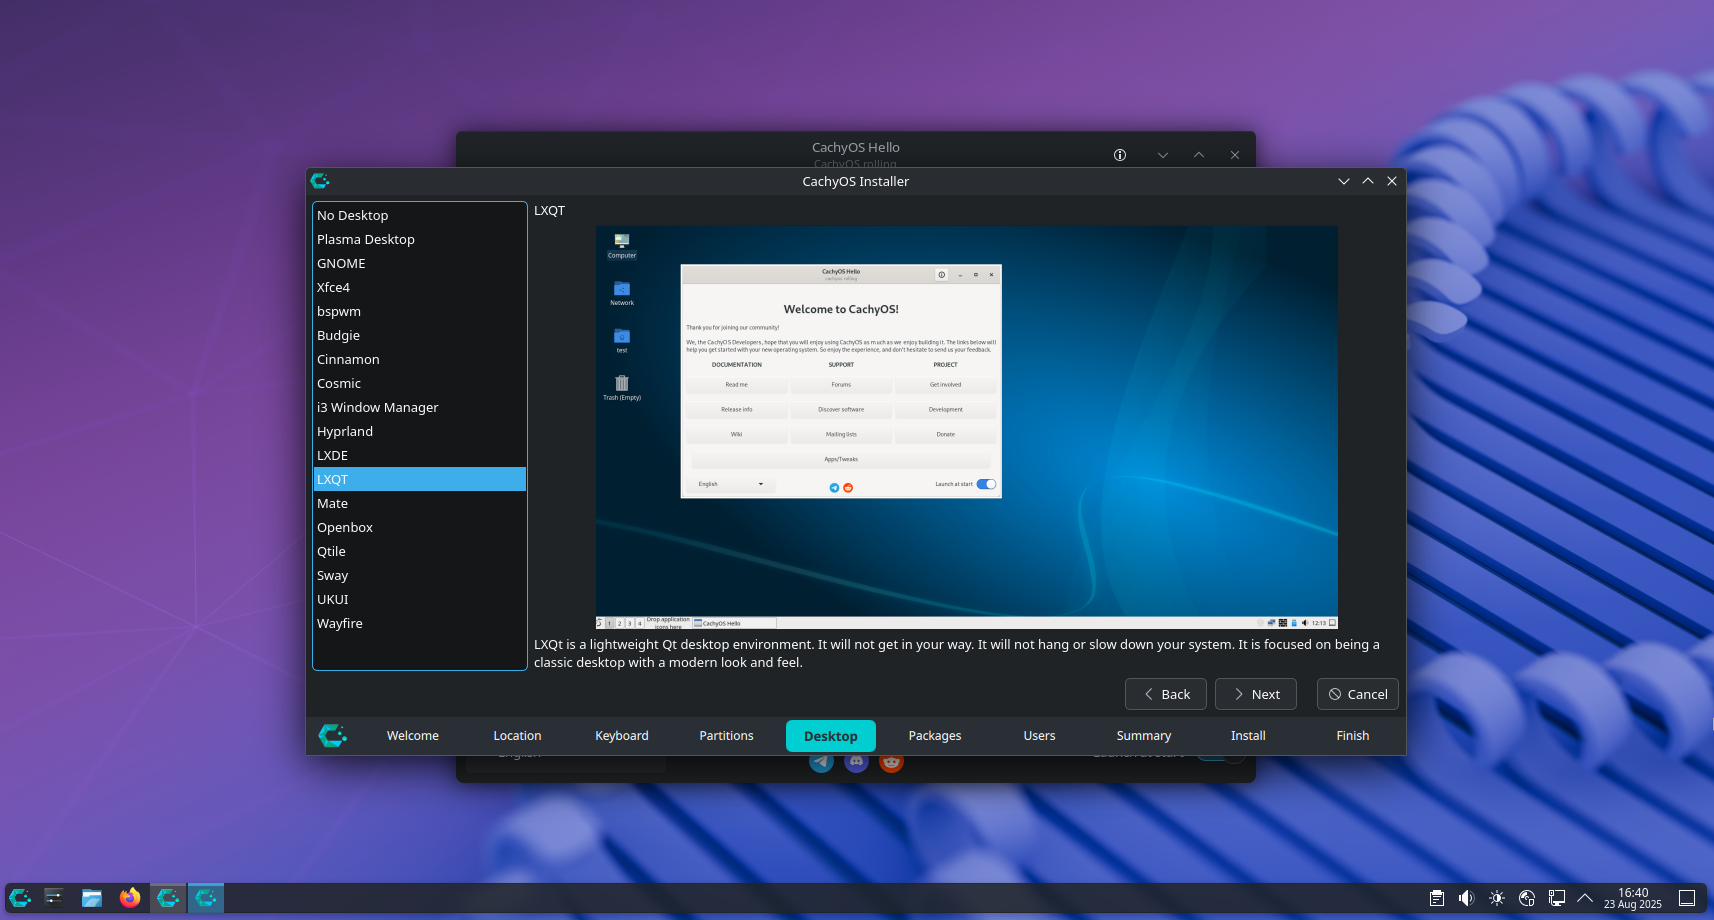Open the file manager from the taskbar
Viewport: 1714px width, 920px height.
[91, 898]
